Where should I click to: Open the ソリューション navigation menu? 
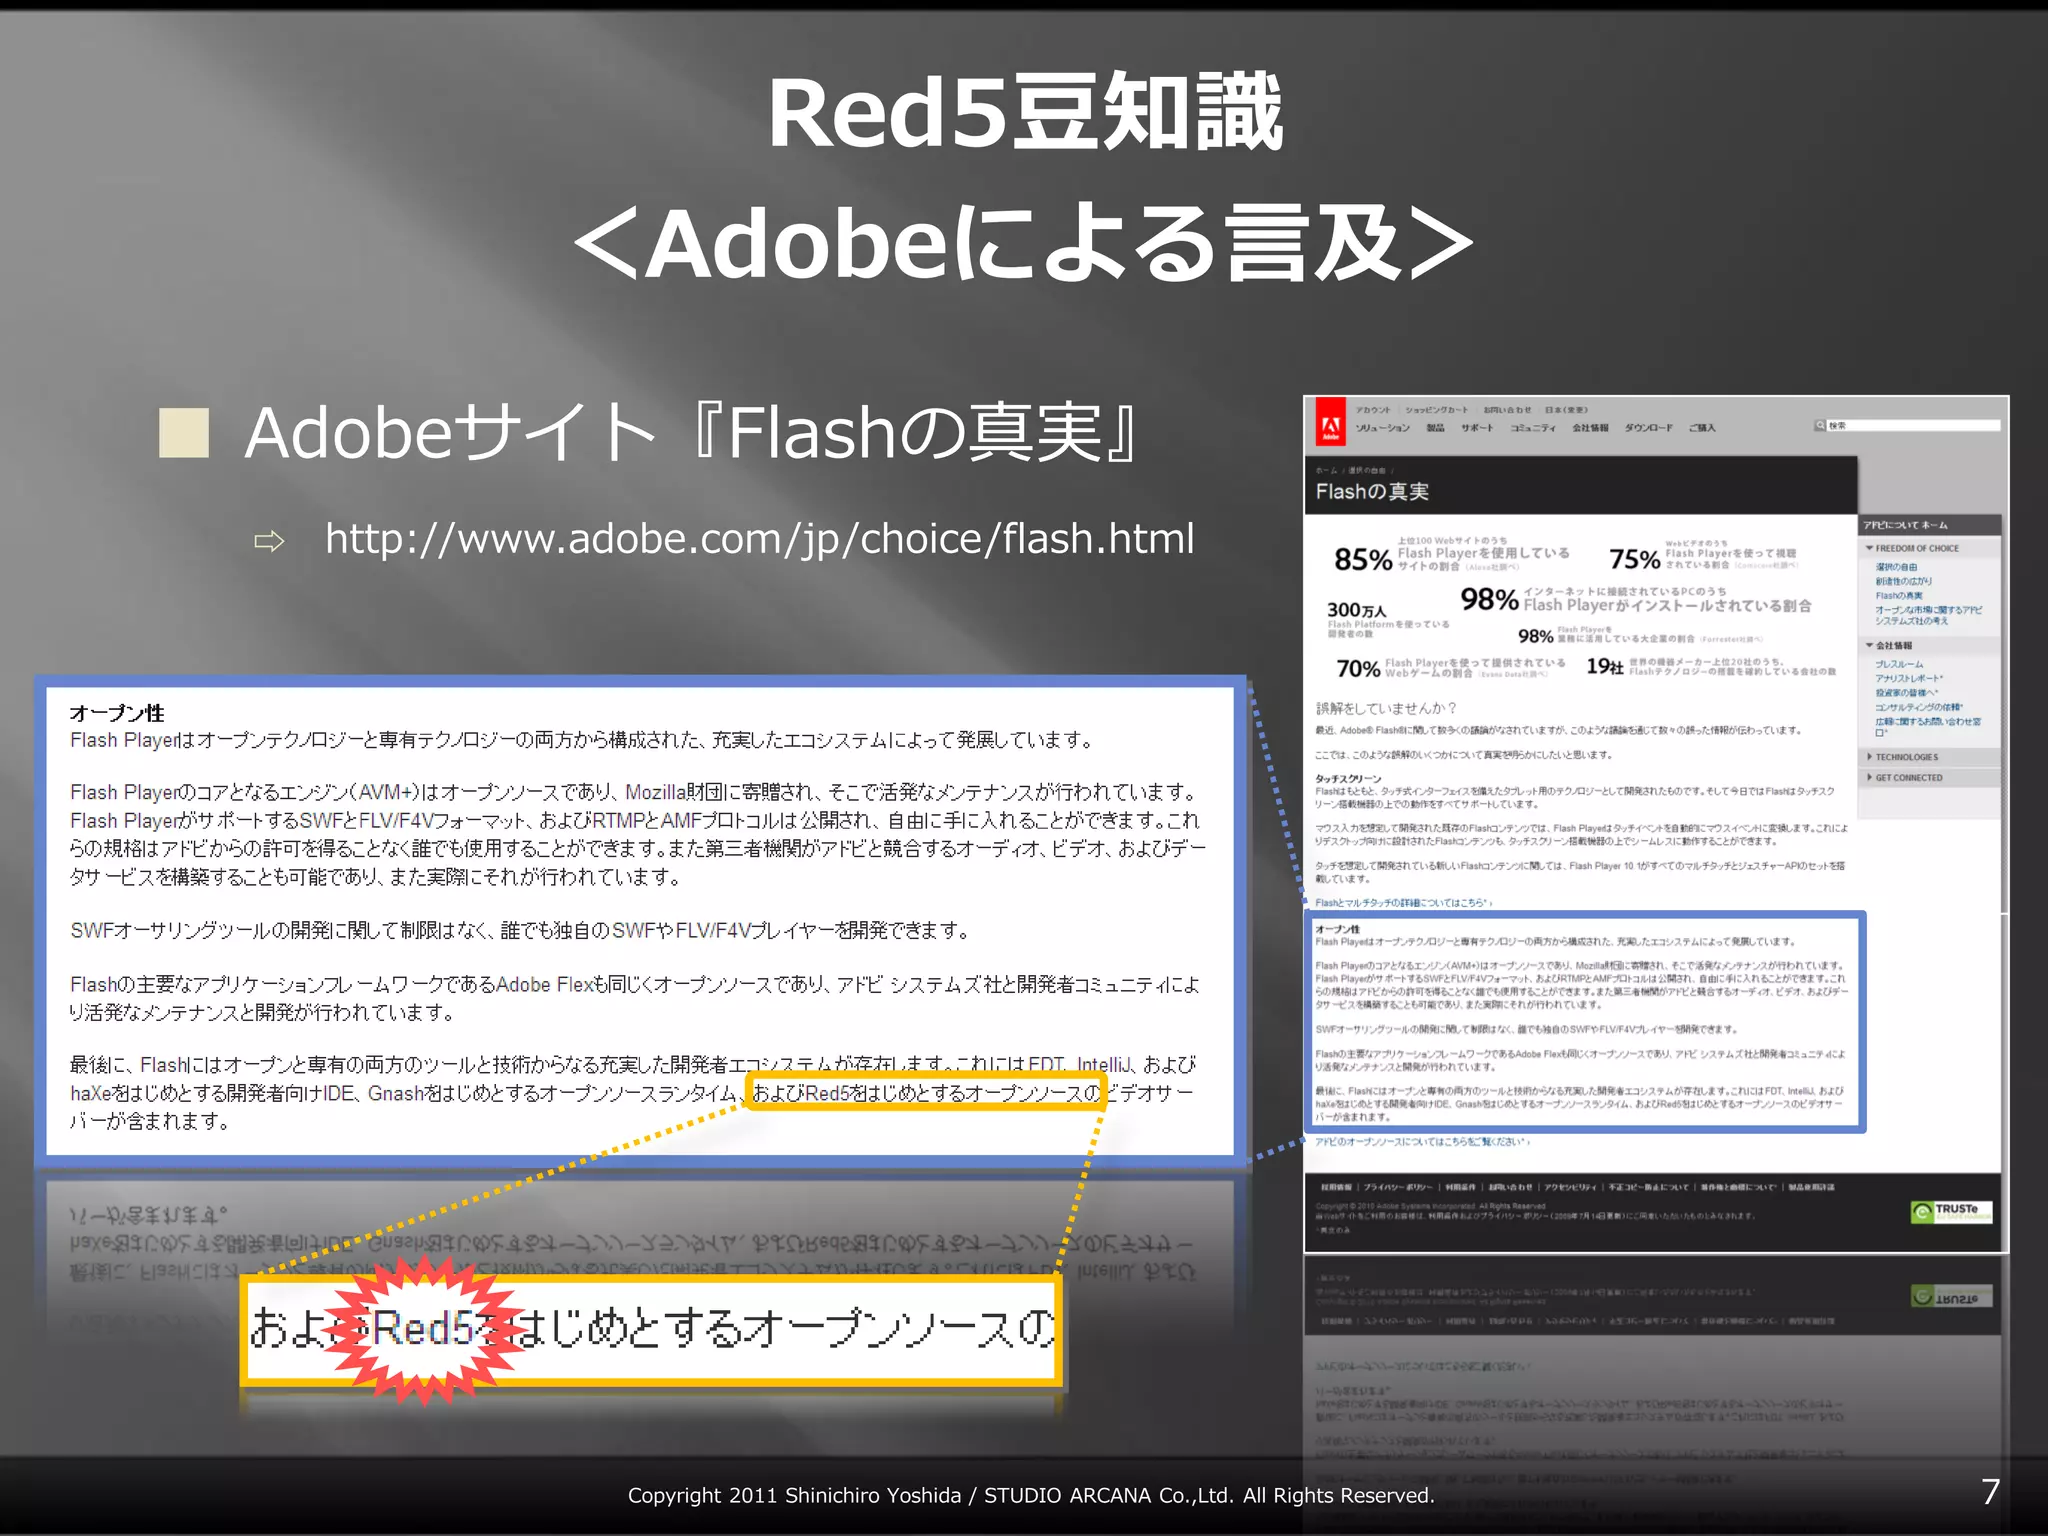[1382, 428]
